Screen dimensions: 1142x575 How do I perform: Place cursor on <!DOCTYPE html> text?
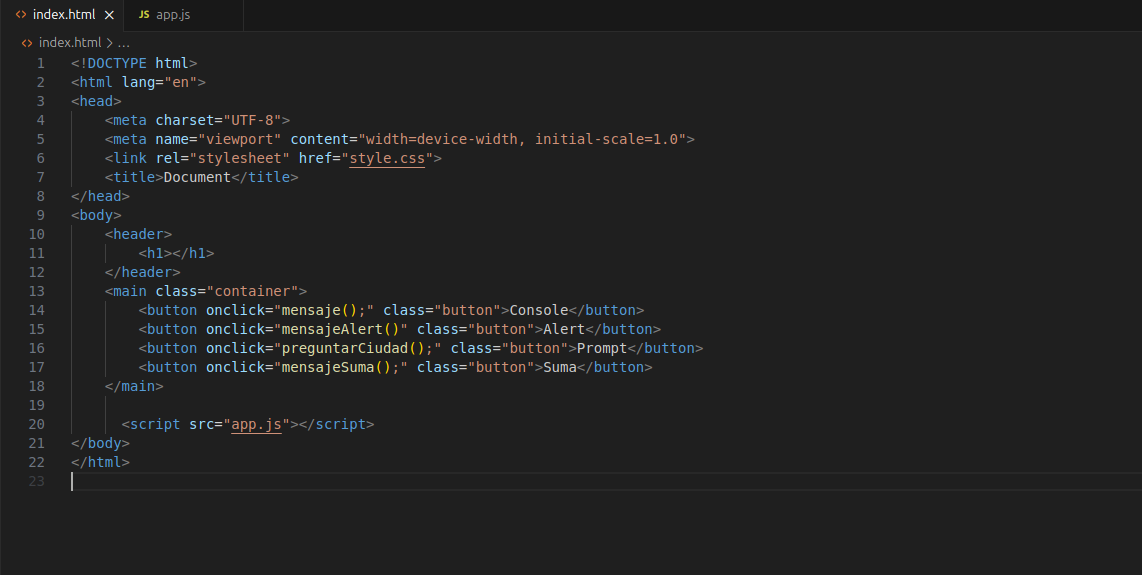(134, 63)
